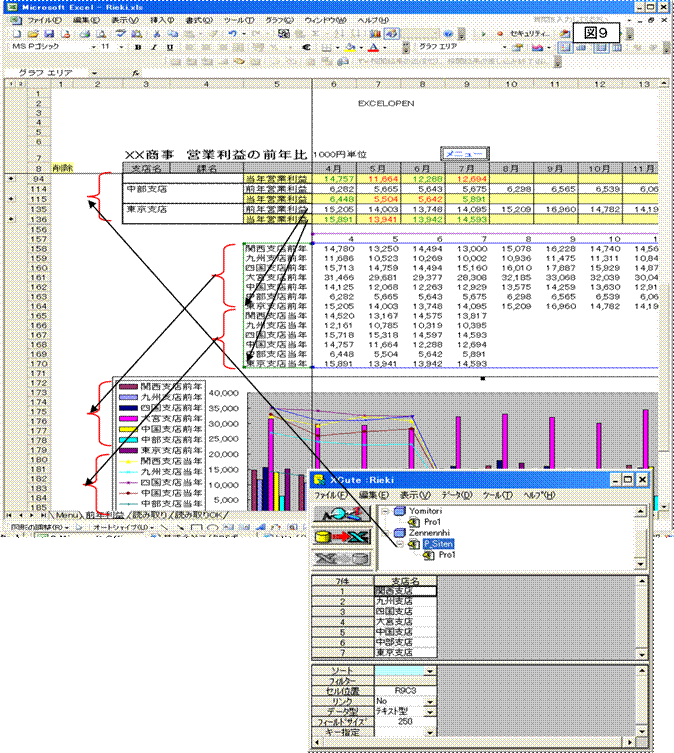Open the データ(D) menu in XCute window
This screenshot has height=753, width=674.
coord(457,495)
